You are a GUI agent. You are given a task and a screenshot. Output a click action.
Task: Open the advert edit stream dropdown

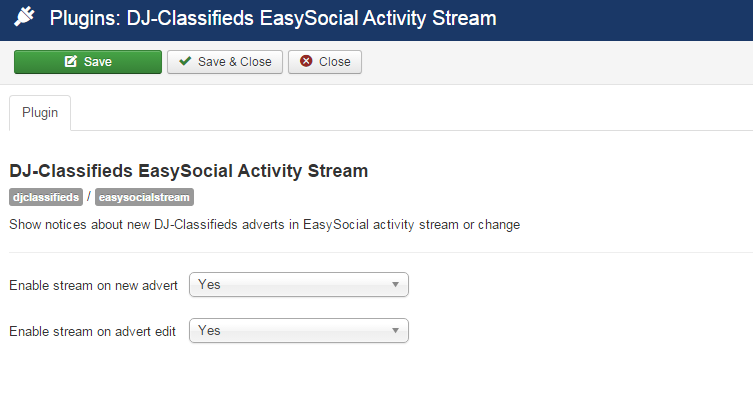pos(298,330)
